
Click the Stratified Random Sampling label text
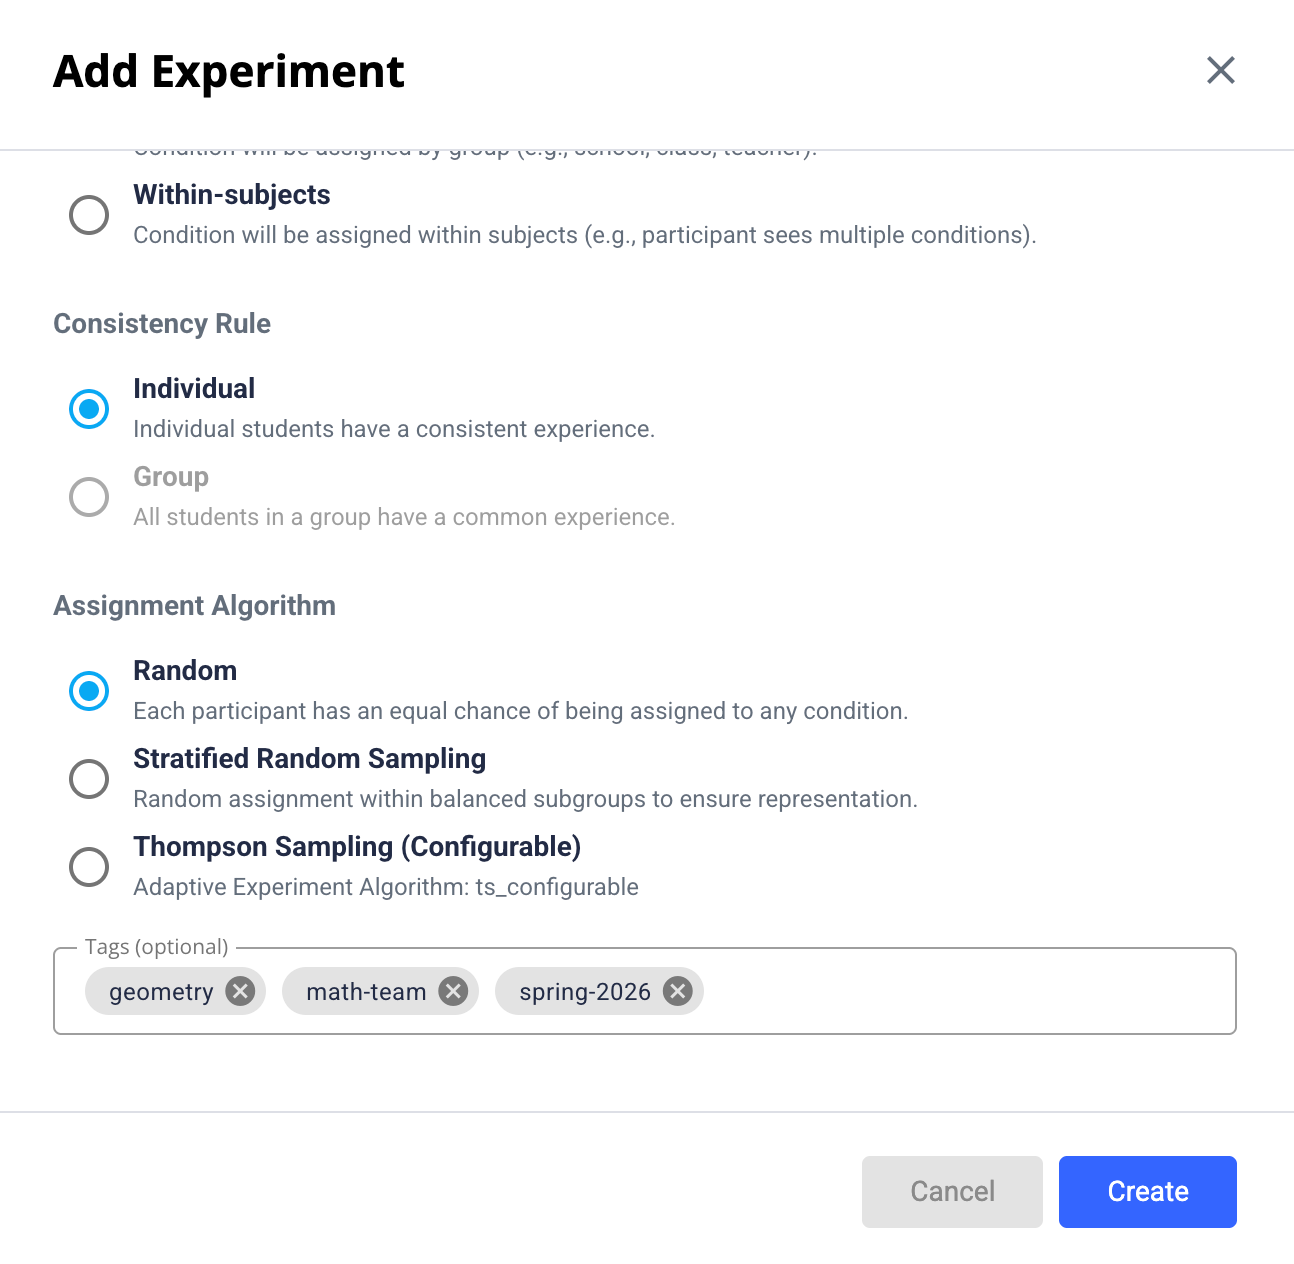tap(309, 759)
